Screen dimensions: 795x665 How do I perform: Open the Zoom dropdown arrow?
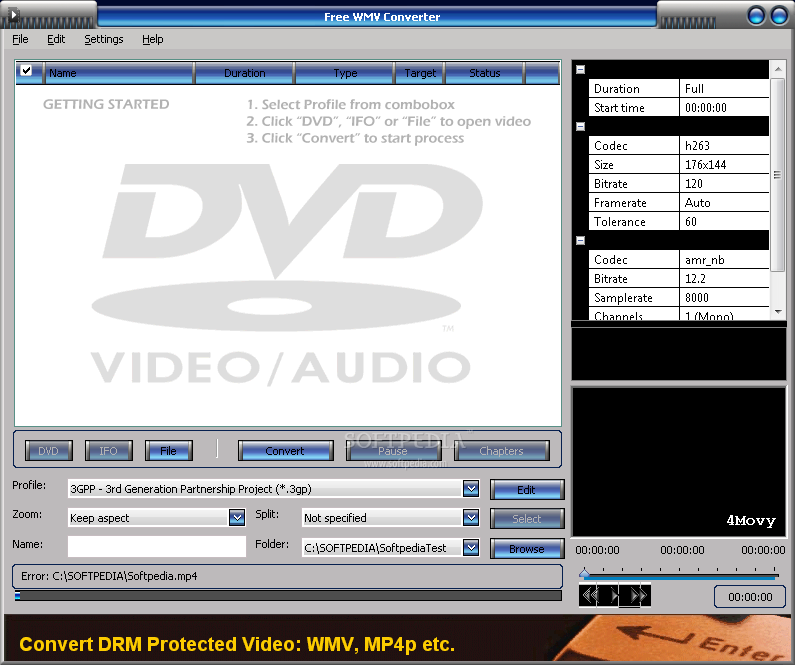[x=237, y=518]
